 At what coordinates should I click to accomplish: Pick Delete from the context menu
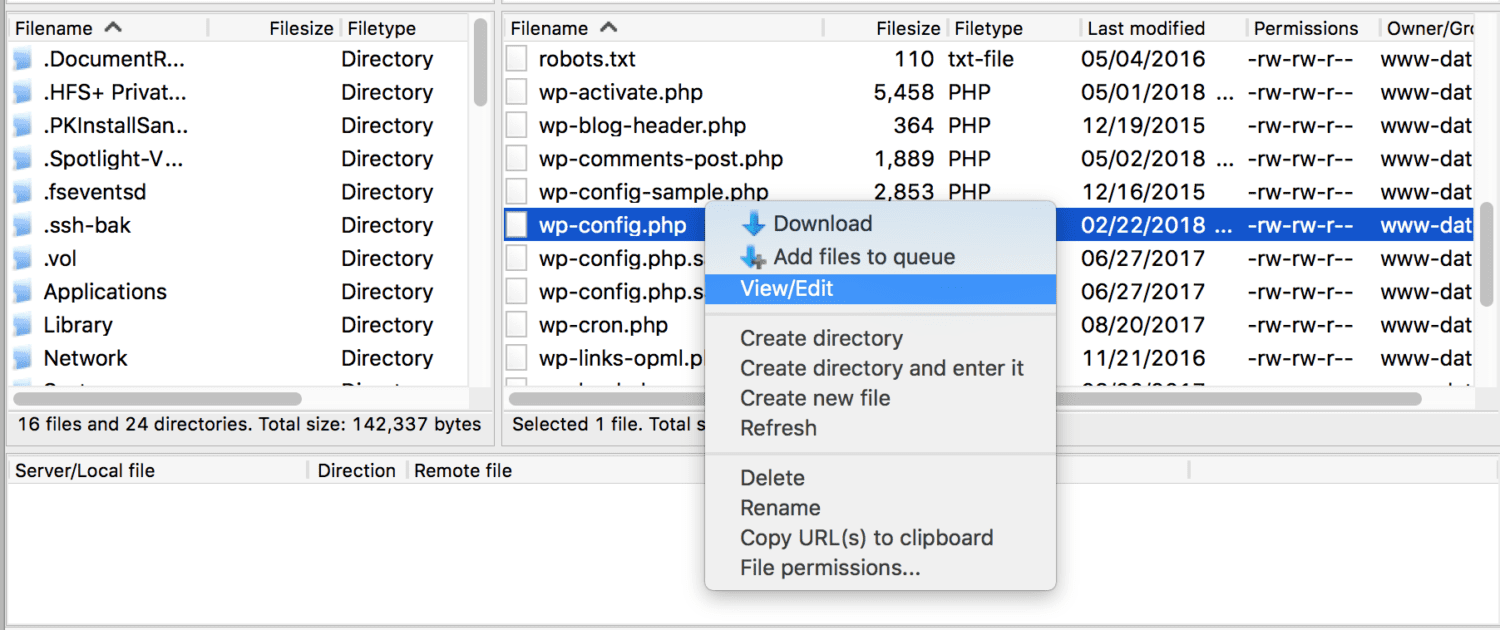coord(772,478)
